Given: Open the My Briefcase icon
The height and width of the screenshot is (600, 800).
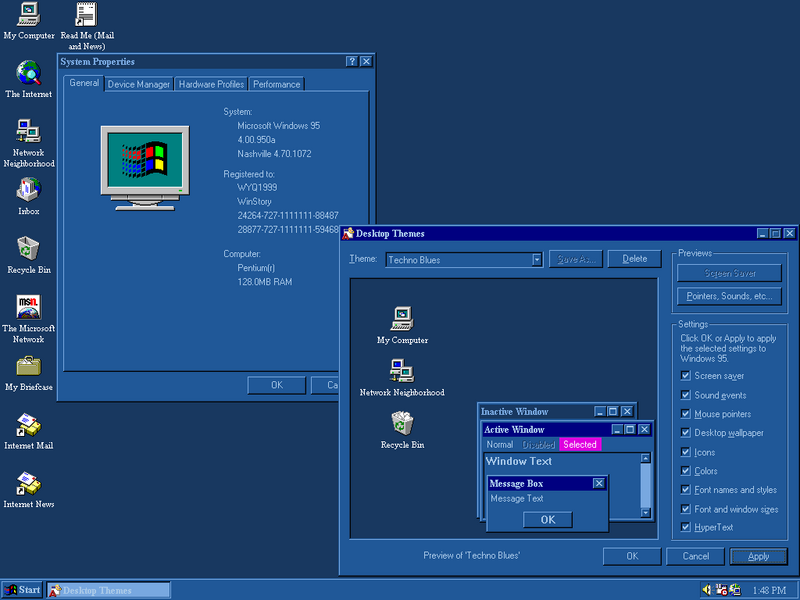Looking at the screenshot, I should (x=29, y=366).
